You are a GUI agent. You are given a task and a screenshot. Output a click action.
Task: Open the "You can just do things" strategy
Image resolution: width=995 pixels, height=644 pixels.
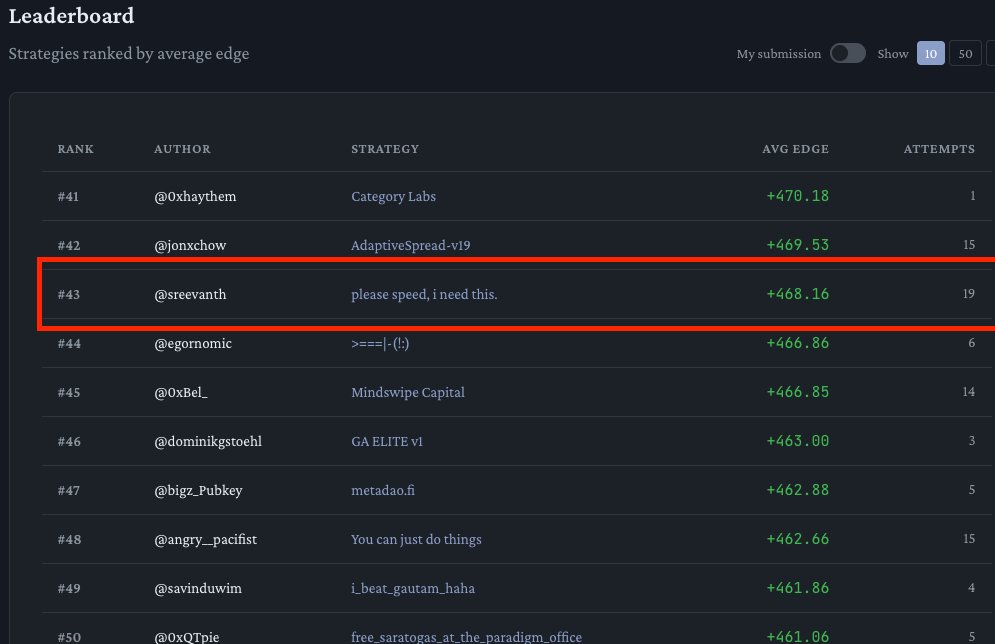(x=416, y=539)
